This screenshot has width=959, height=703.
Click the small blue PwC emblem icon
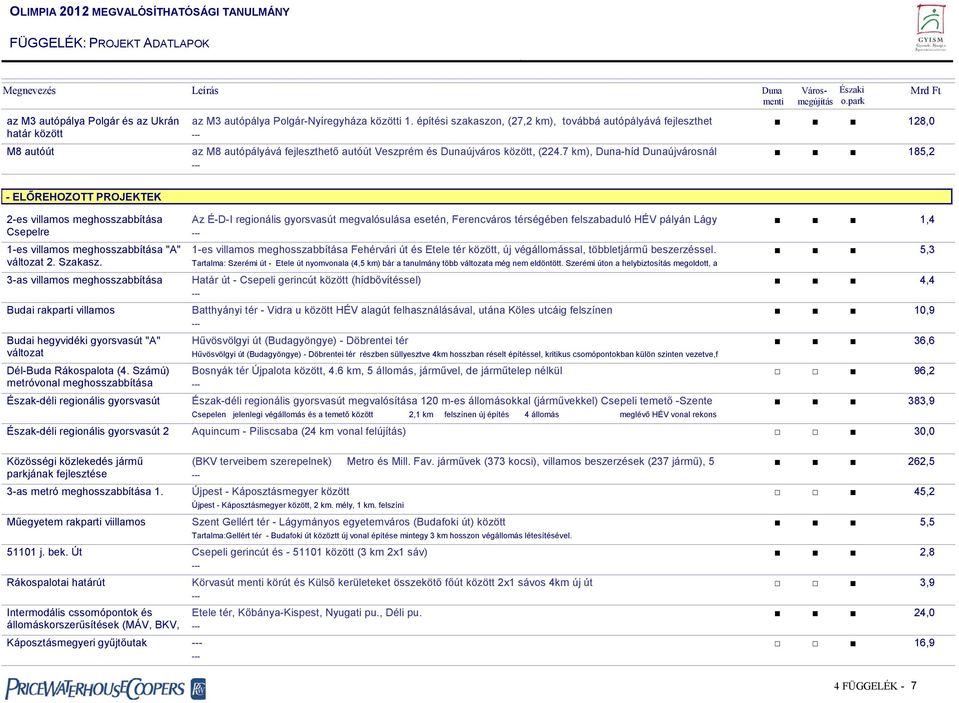pyautogui.click(x=198, y=689)
